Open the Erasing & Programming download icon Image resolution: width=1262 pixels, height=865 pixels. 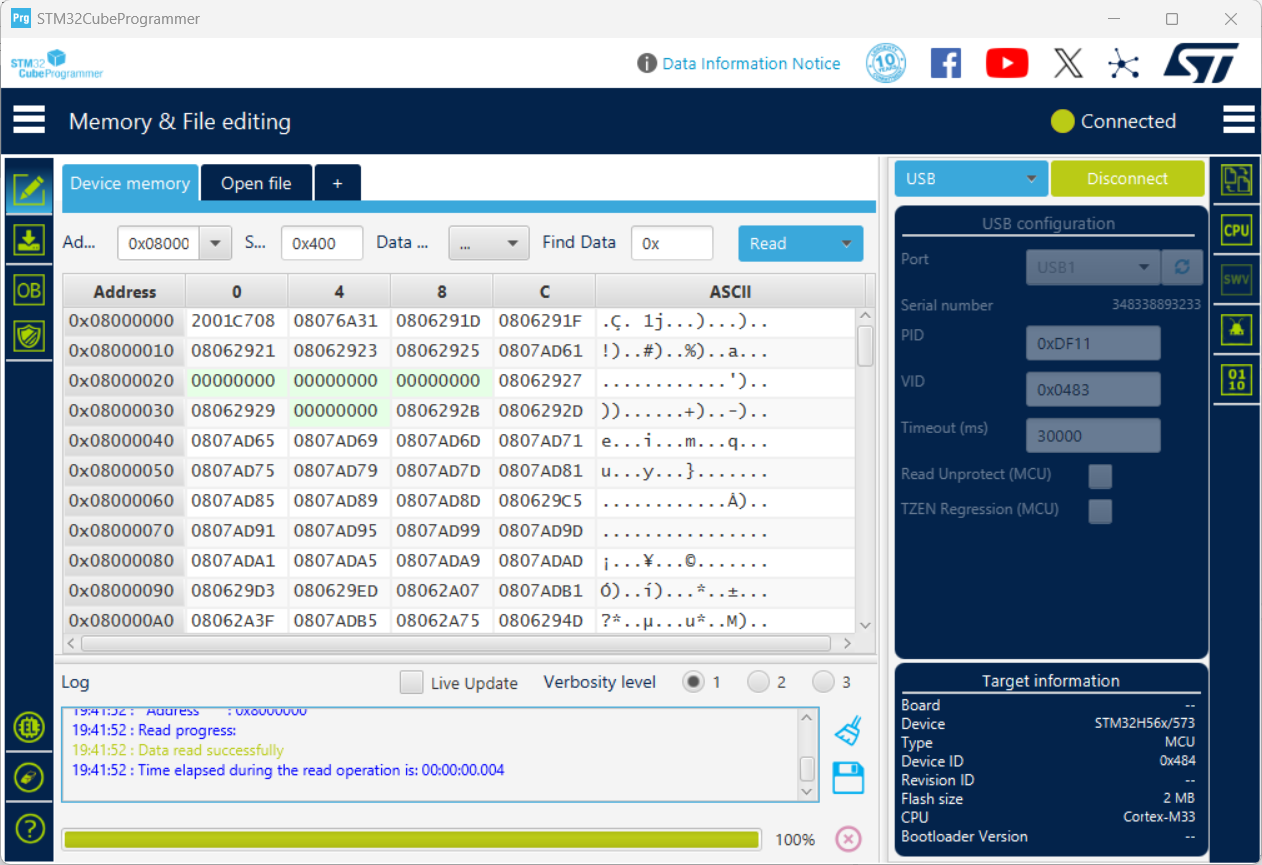28,240
